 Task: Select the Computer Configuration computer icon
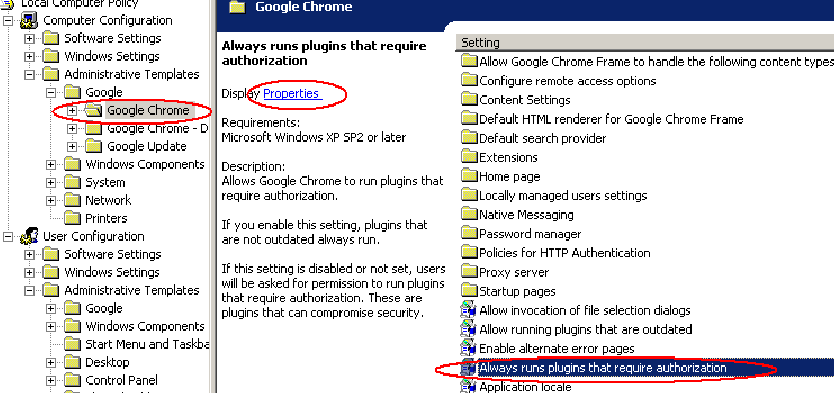29,21
